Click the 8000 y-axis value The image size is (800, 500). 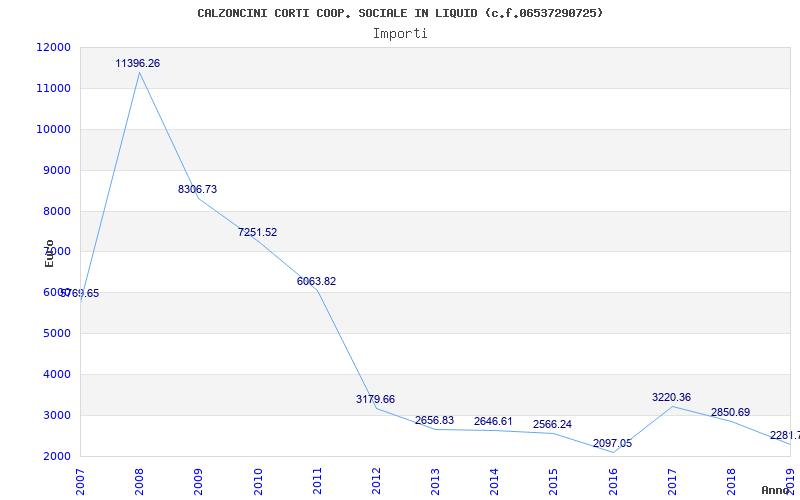click(x=56, y=211)
